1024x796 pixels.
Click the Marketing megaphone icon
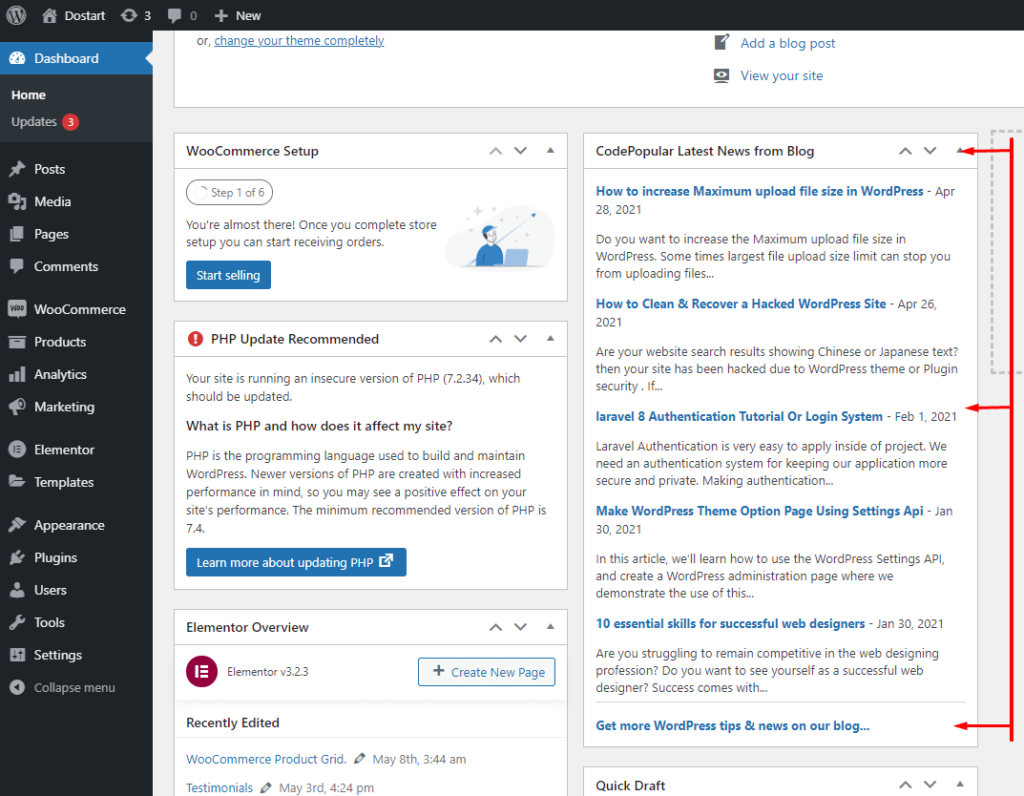(18, 406)
